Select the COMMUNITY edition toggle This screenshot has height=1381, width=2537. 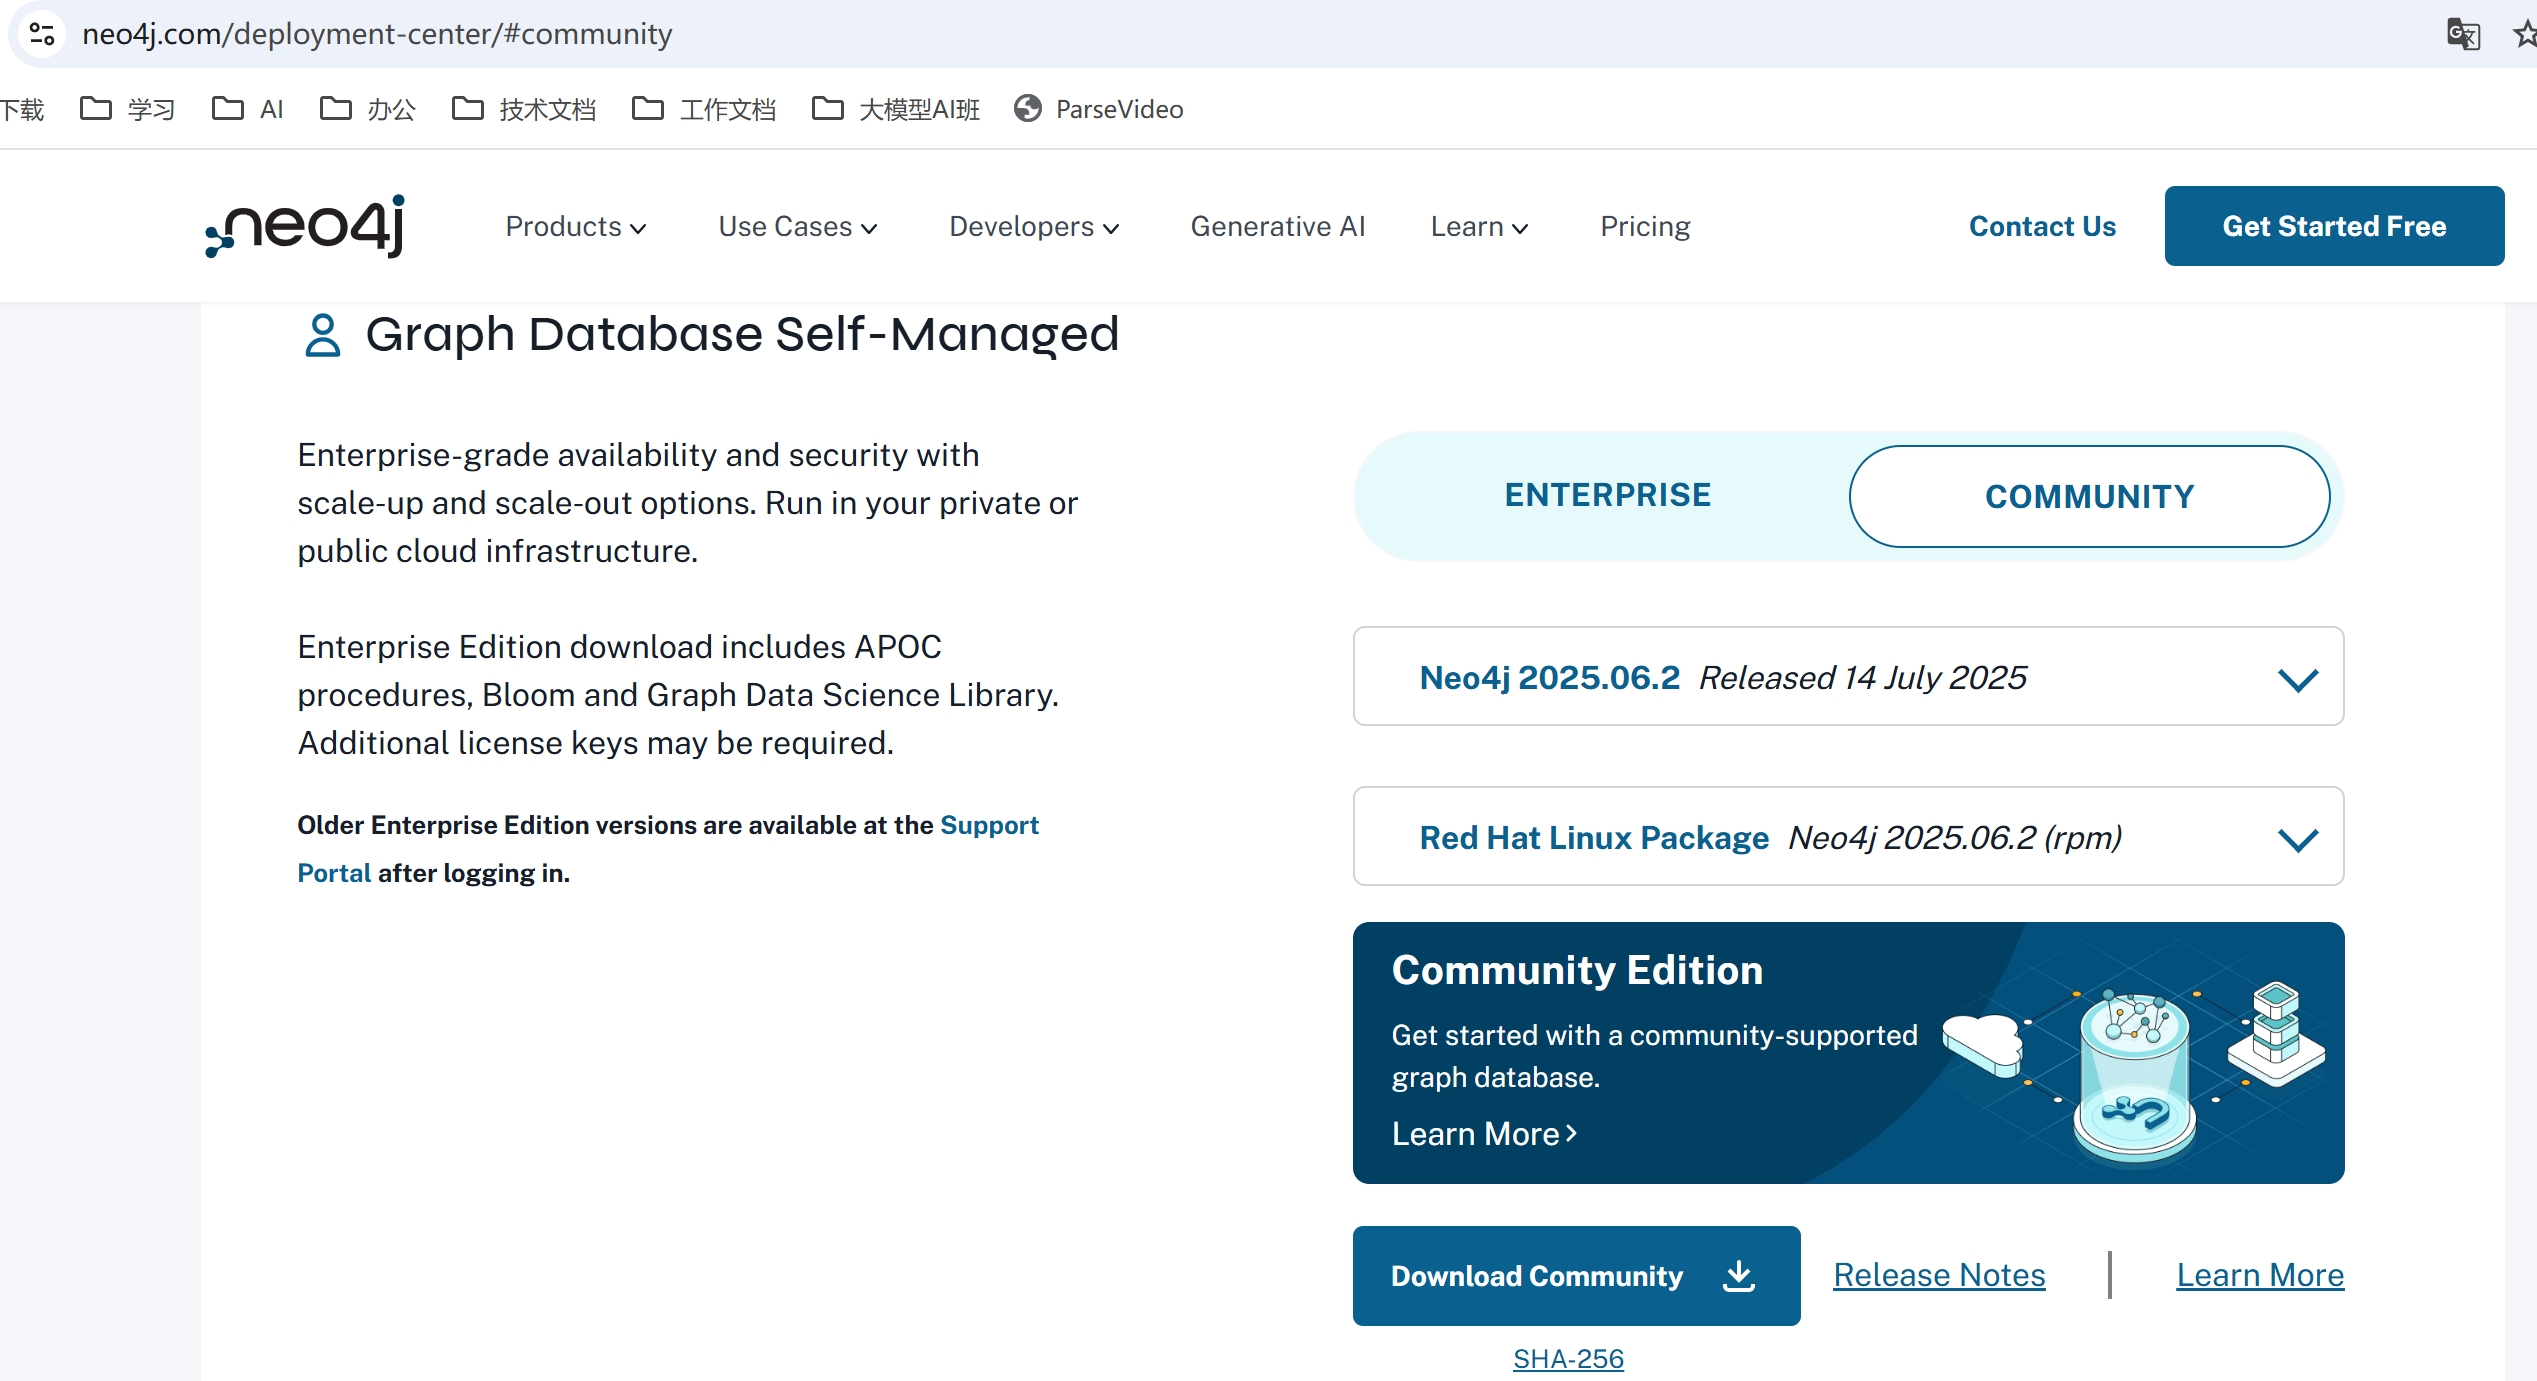pos(2088,497)
